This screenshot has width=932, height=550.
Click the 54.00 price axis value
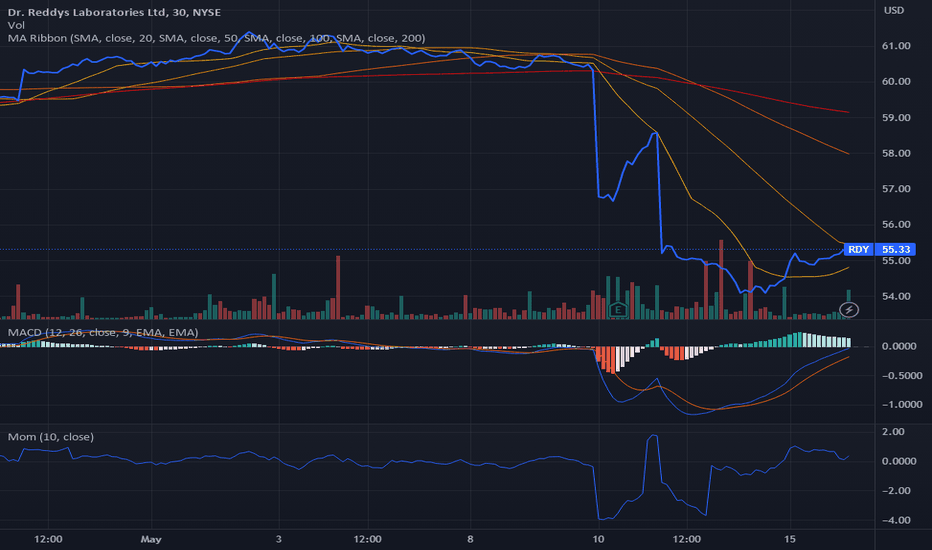[896, 296]
